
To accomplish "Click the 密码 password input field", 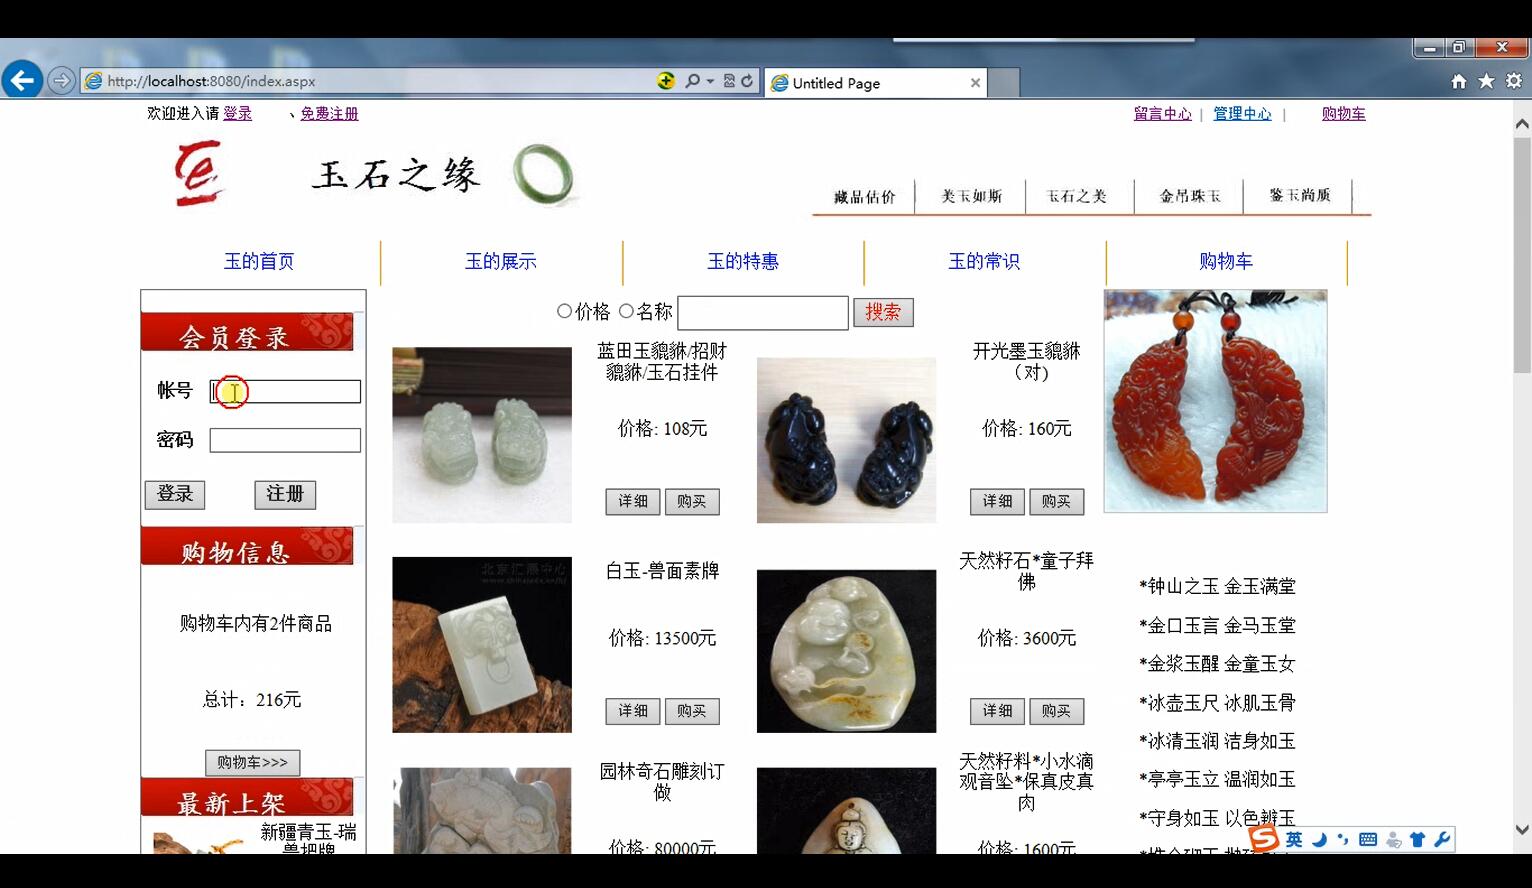I will point(285,440).
